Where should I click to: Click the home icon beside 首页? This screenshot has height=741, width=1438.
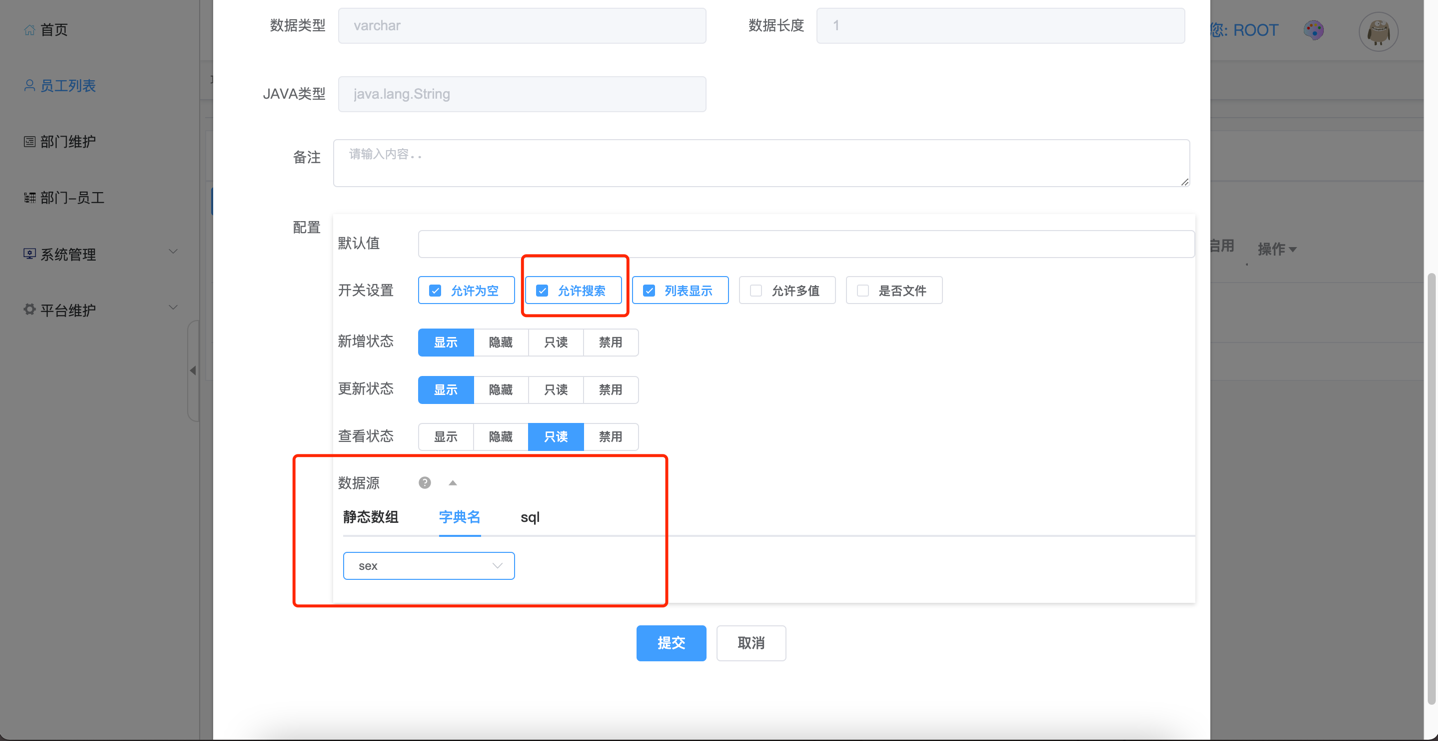click(29, 30)
